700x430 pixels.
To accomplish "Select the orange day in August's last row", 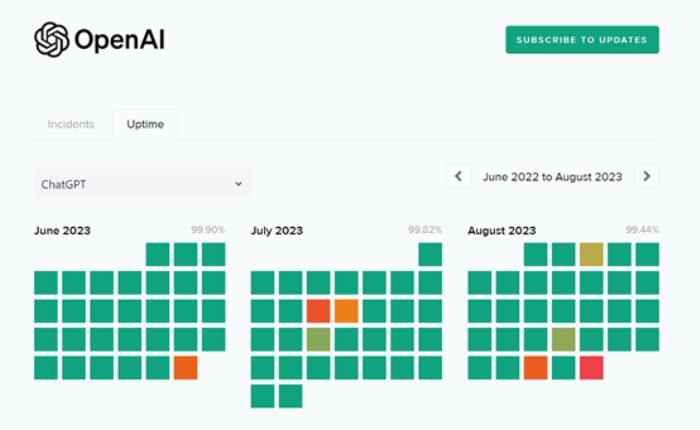I will click(x=535, y=368).
